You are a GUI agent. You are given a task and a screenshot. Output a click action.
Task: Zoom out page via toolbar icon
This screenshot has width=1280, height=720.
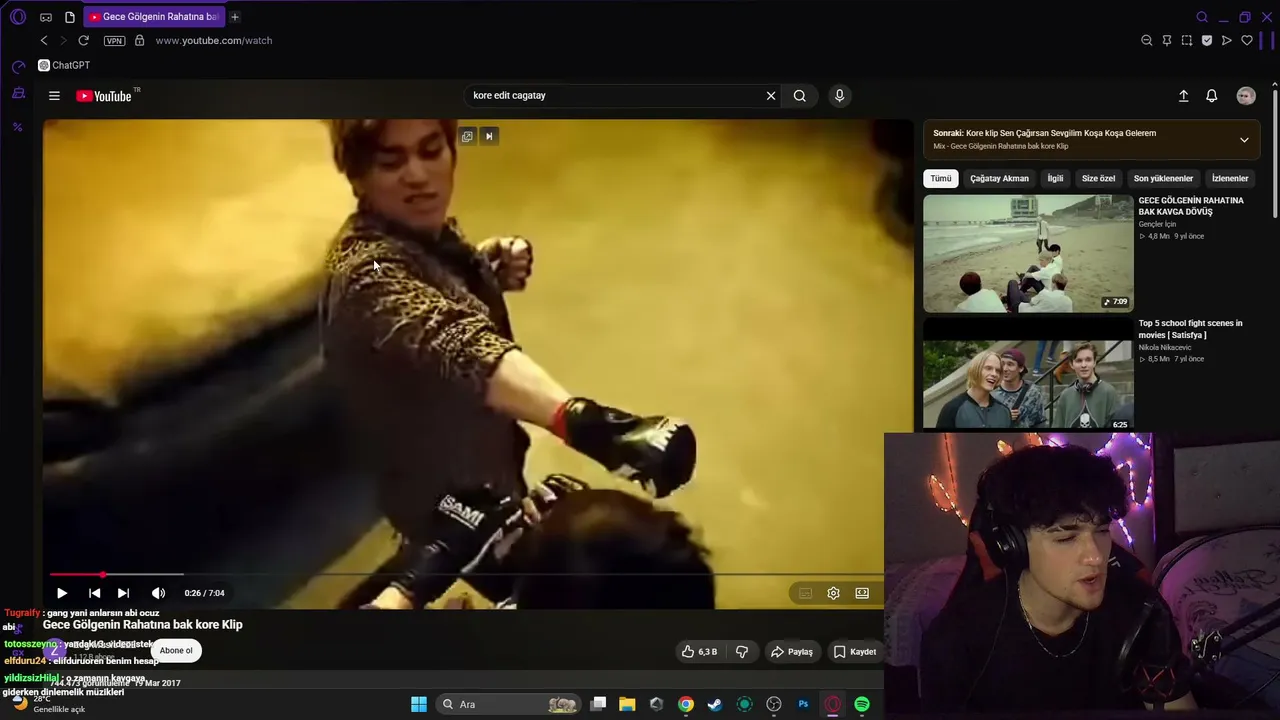1147,41
